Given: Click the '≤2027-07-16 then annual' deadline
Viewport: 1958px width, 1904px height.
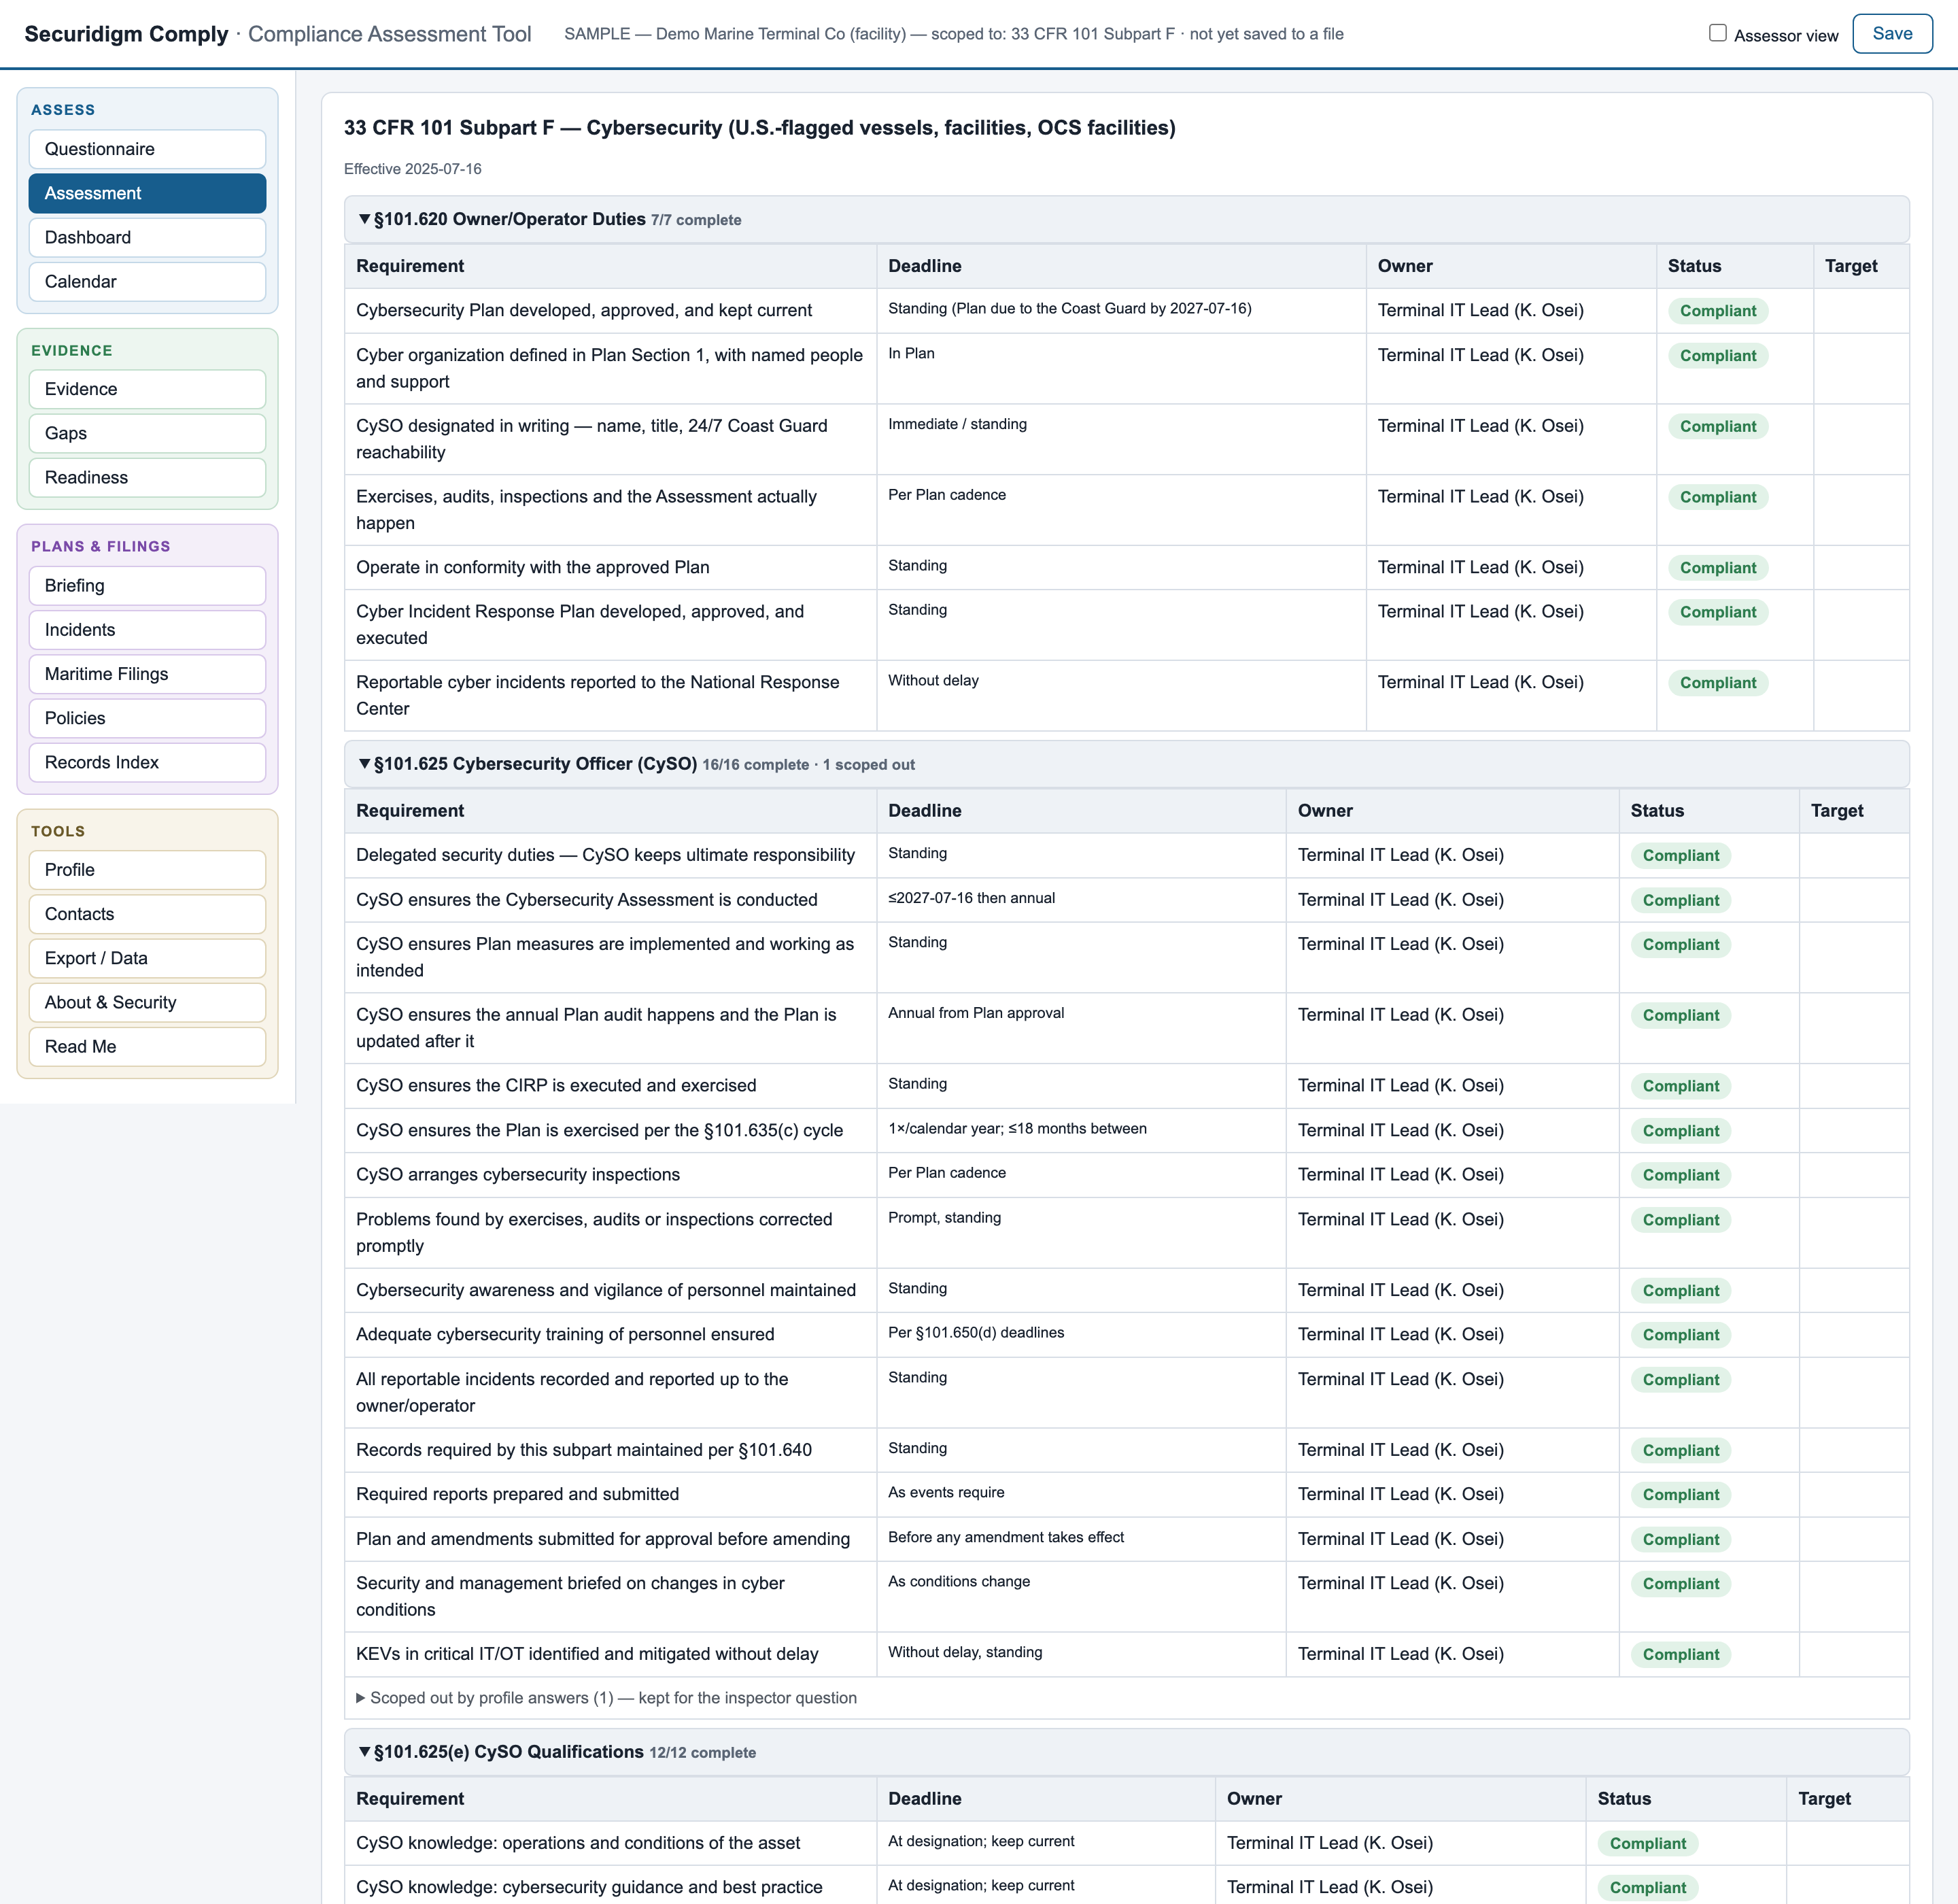Looking at the screenshot, I should 971,898.
